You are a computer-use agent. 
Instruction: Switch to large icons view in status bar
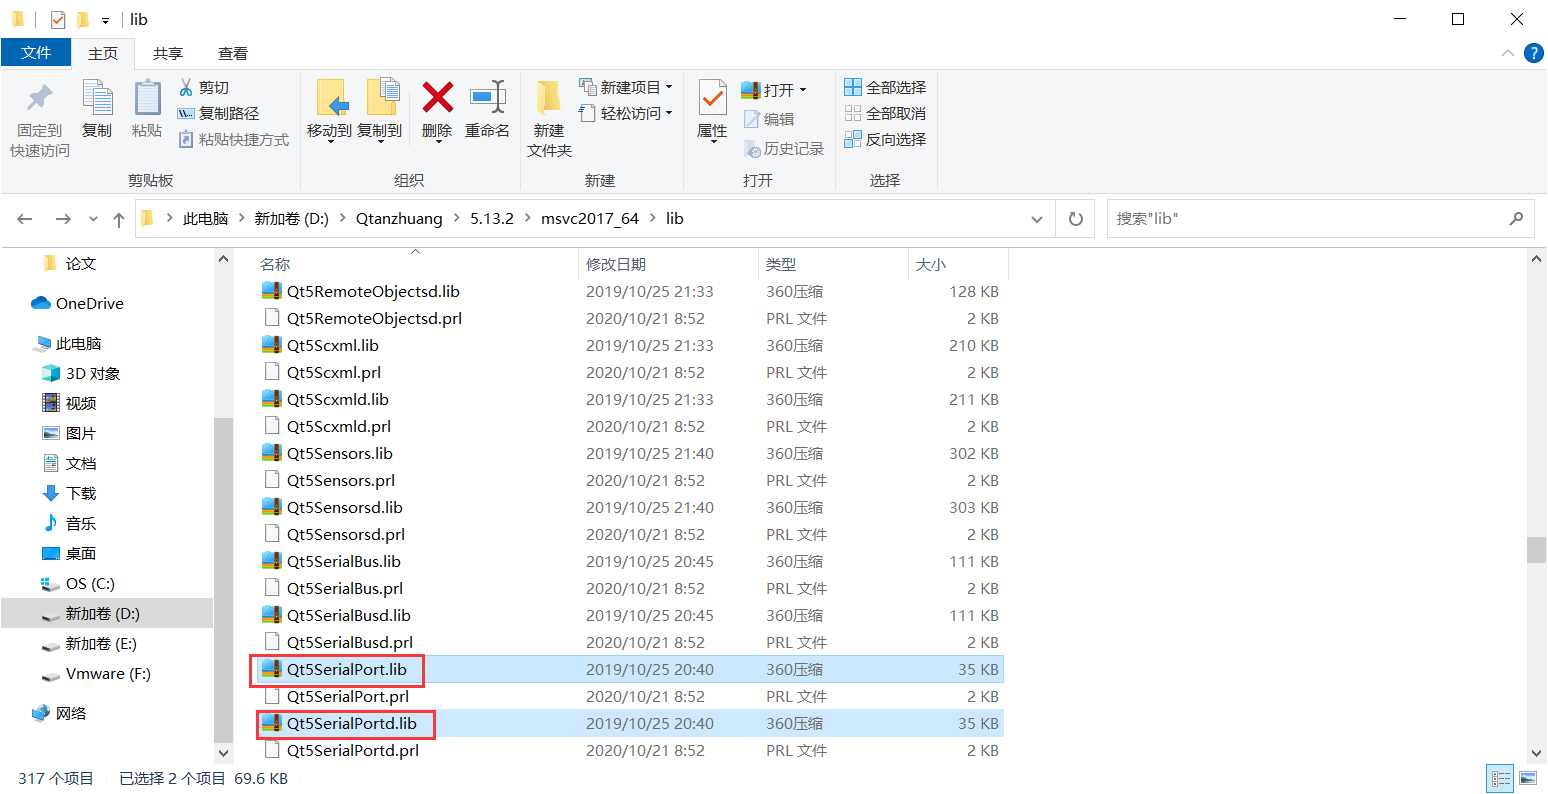1530,778
